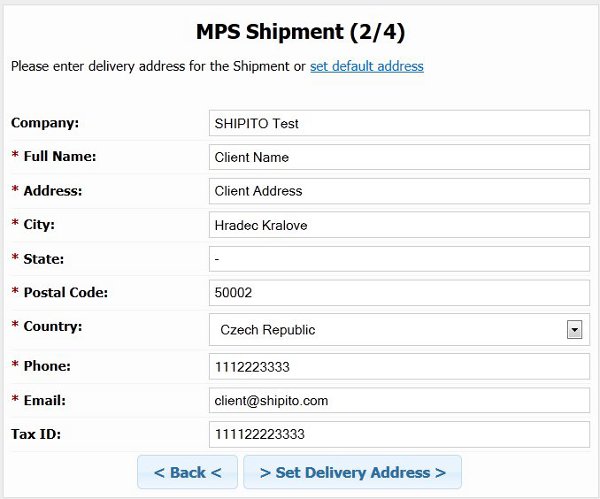600x499 pixels.
Task: Click the Company label text
Action: point(45,122)
